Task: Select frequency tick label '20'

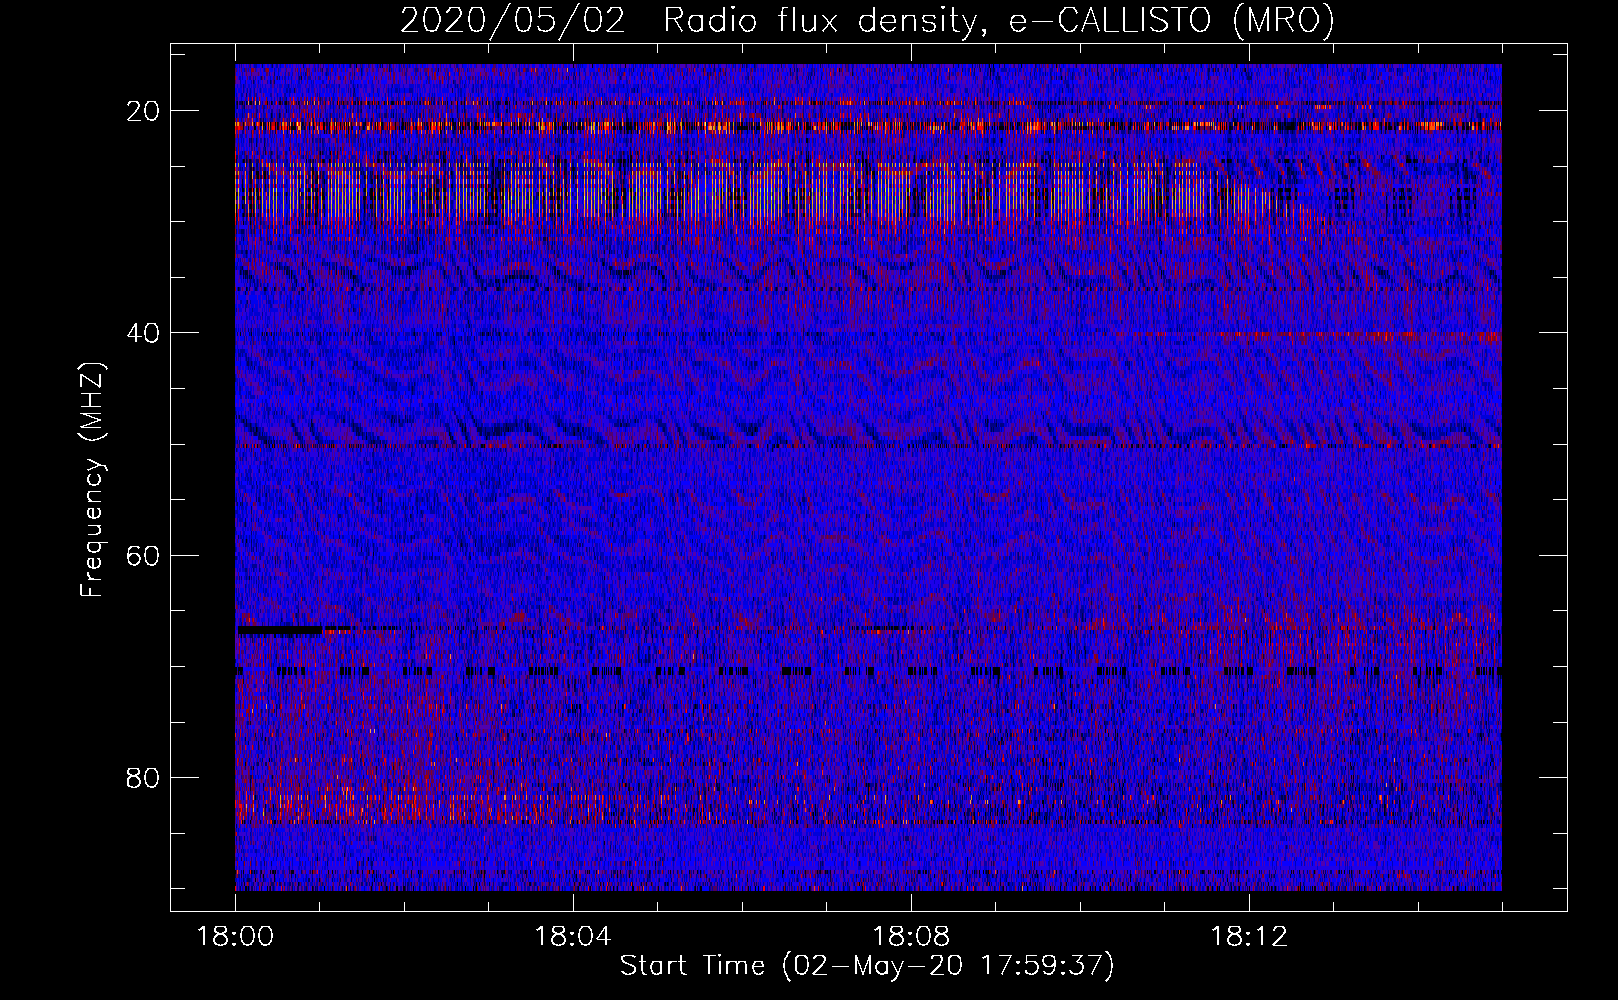Action: click(x=144, y=111)
